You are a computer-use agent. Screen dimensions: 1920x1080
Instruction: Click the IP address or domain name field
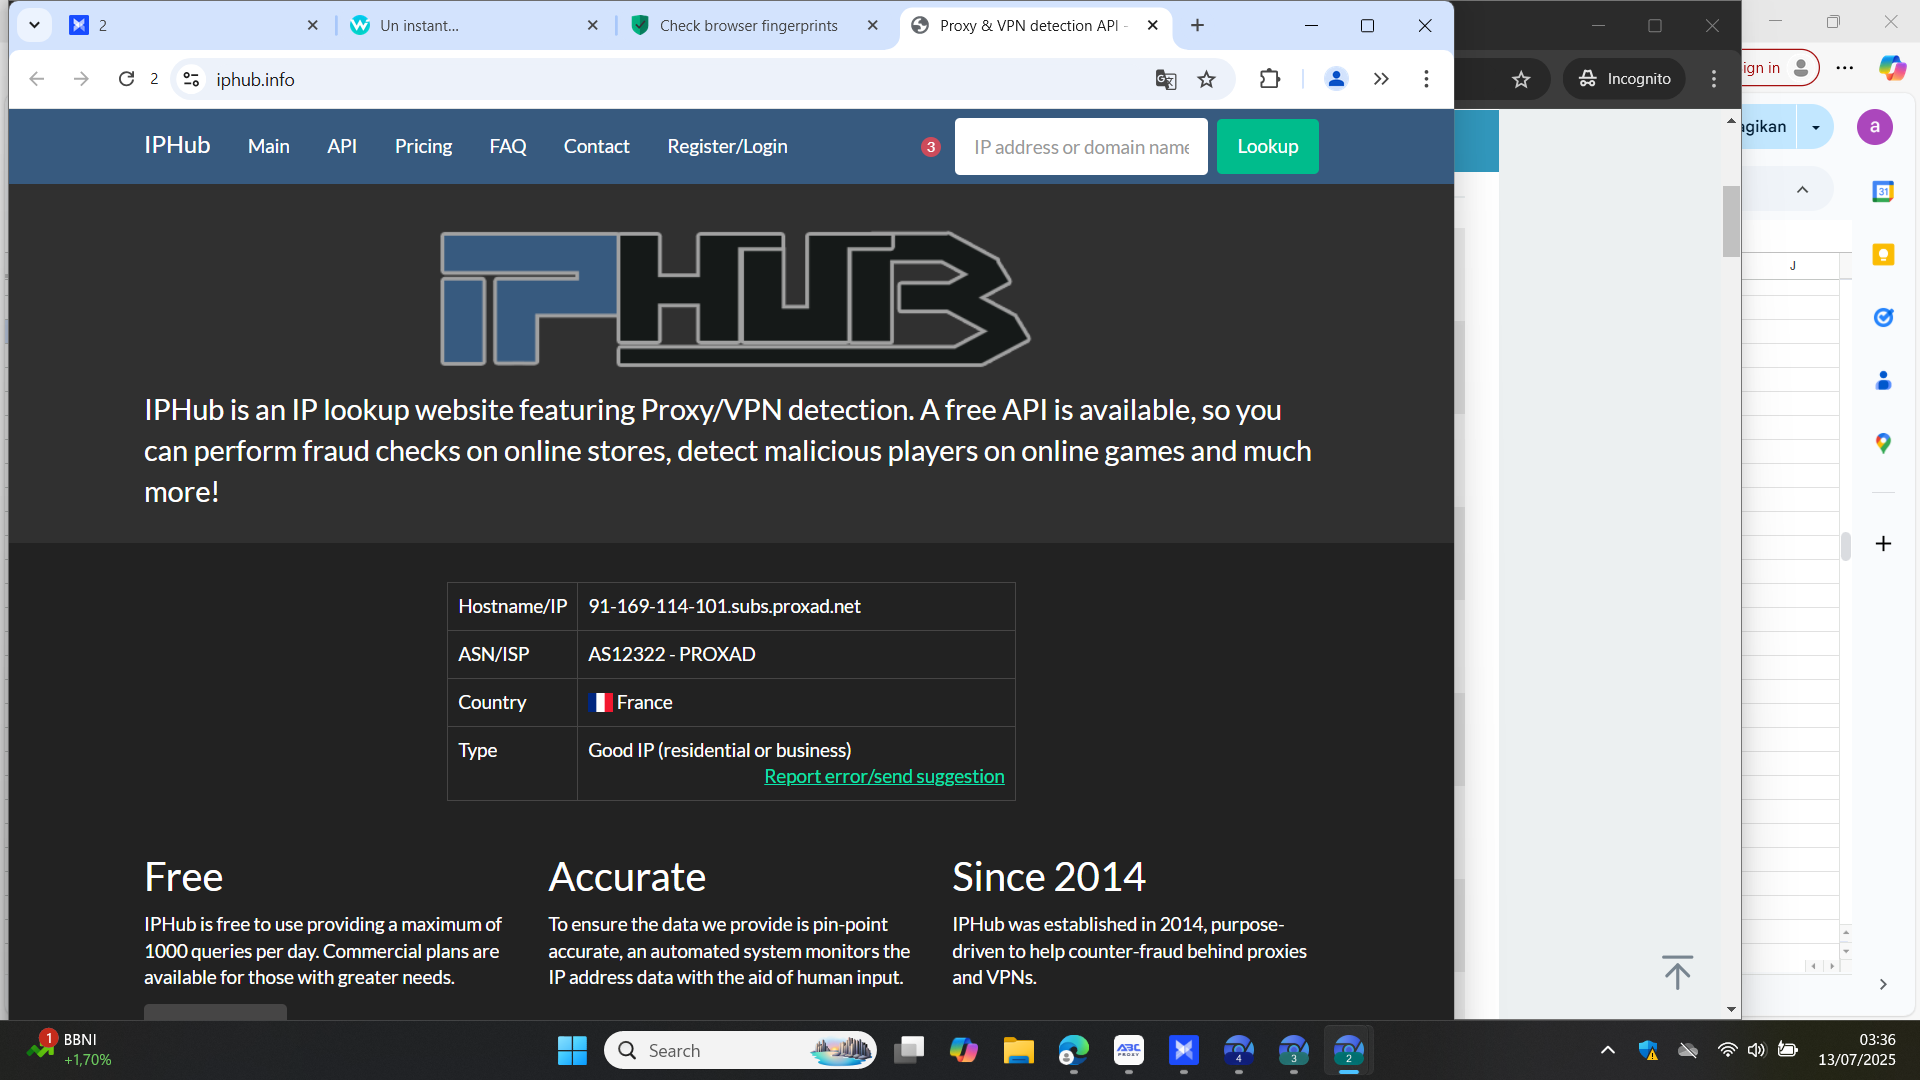coord(1080,147)
